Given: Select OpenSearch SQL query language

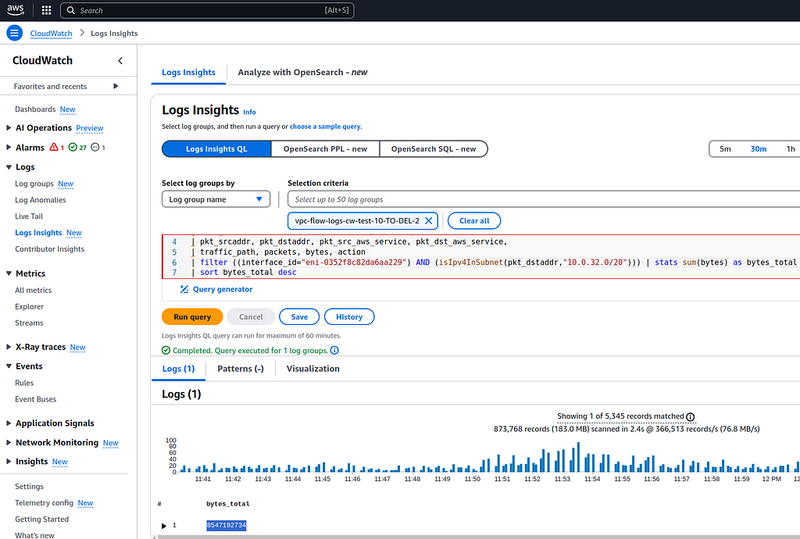Looking at the screenshot, I should [433, 149].
